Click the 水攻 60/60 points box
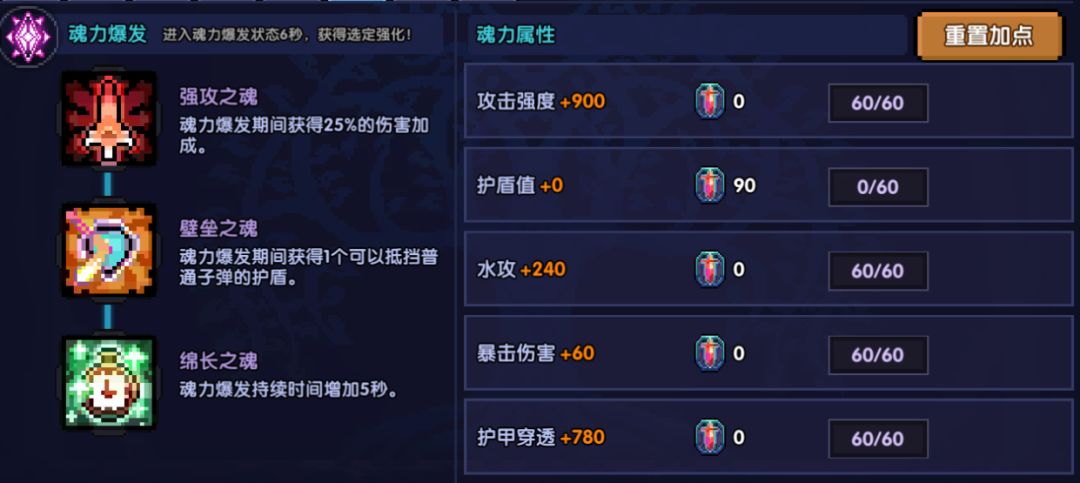Image resolution: width=1080 pixels, height=483 pixels. (878, 271)
